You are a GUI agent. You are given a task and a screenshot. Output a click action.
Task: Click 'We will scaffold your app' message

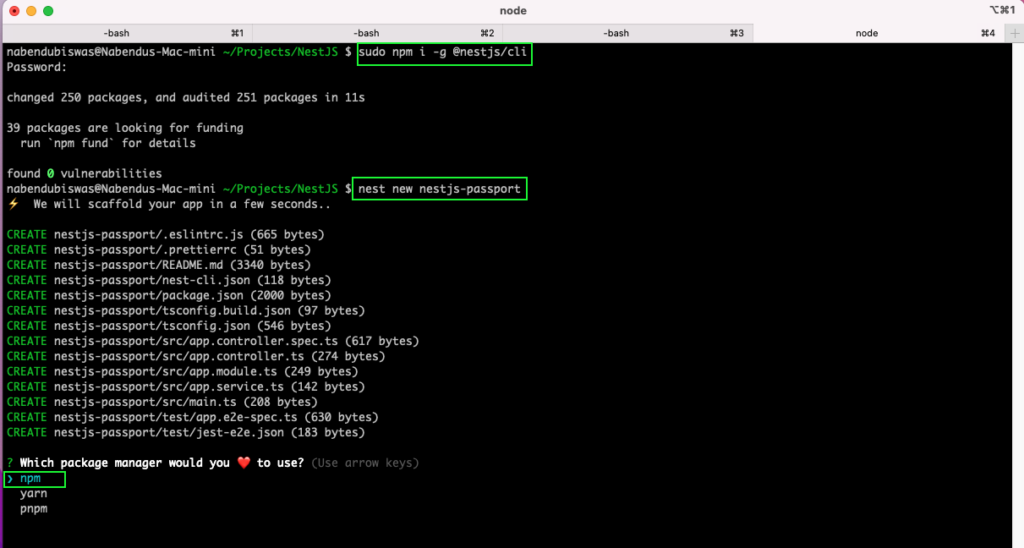[182, 204]
